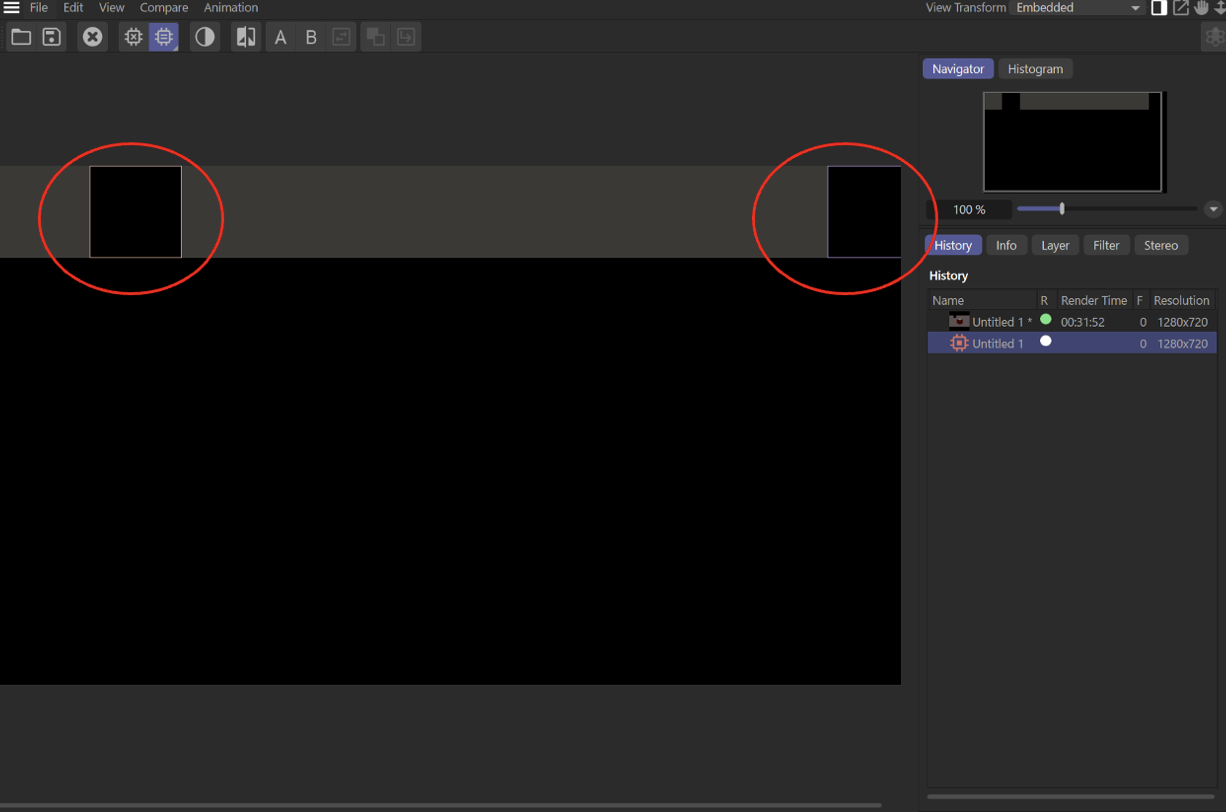Set the image as B
Viewport: 1226px width, 812px height.
click(311, 38)
